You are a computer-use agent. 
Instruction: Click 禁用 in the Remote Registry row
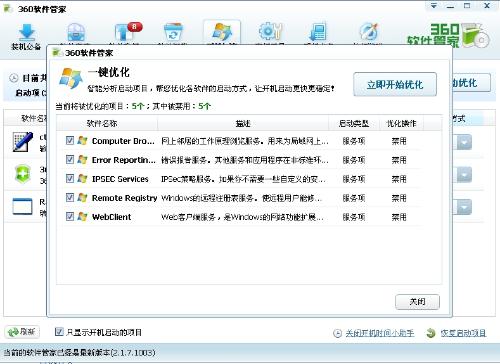point(399,198)
